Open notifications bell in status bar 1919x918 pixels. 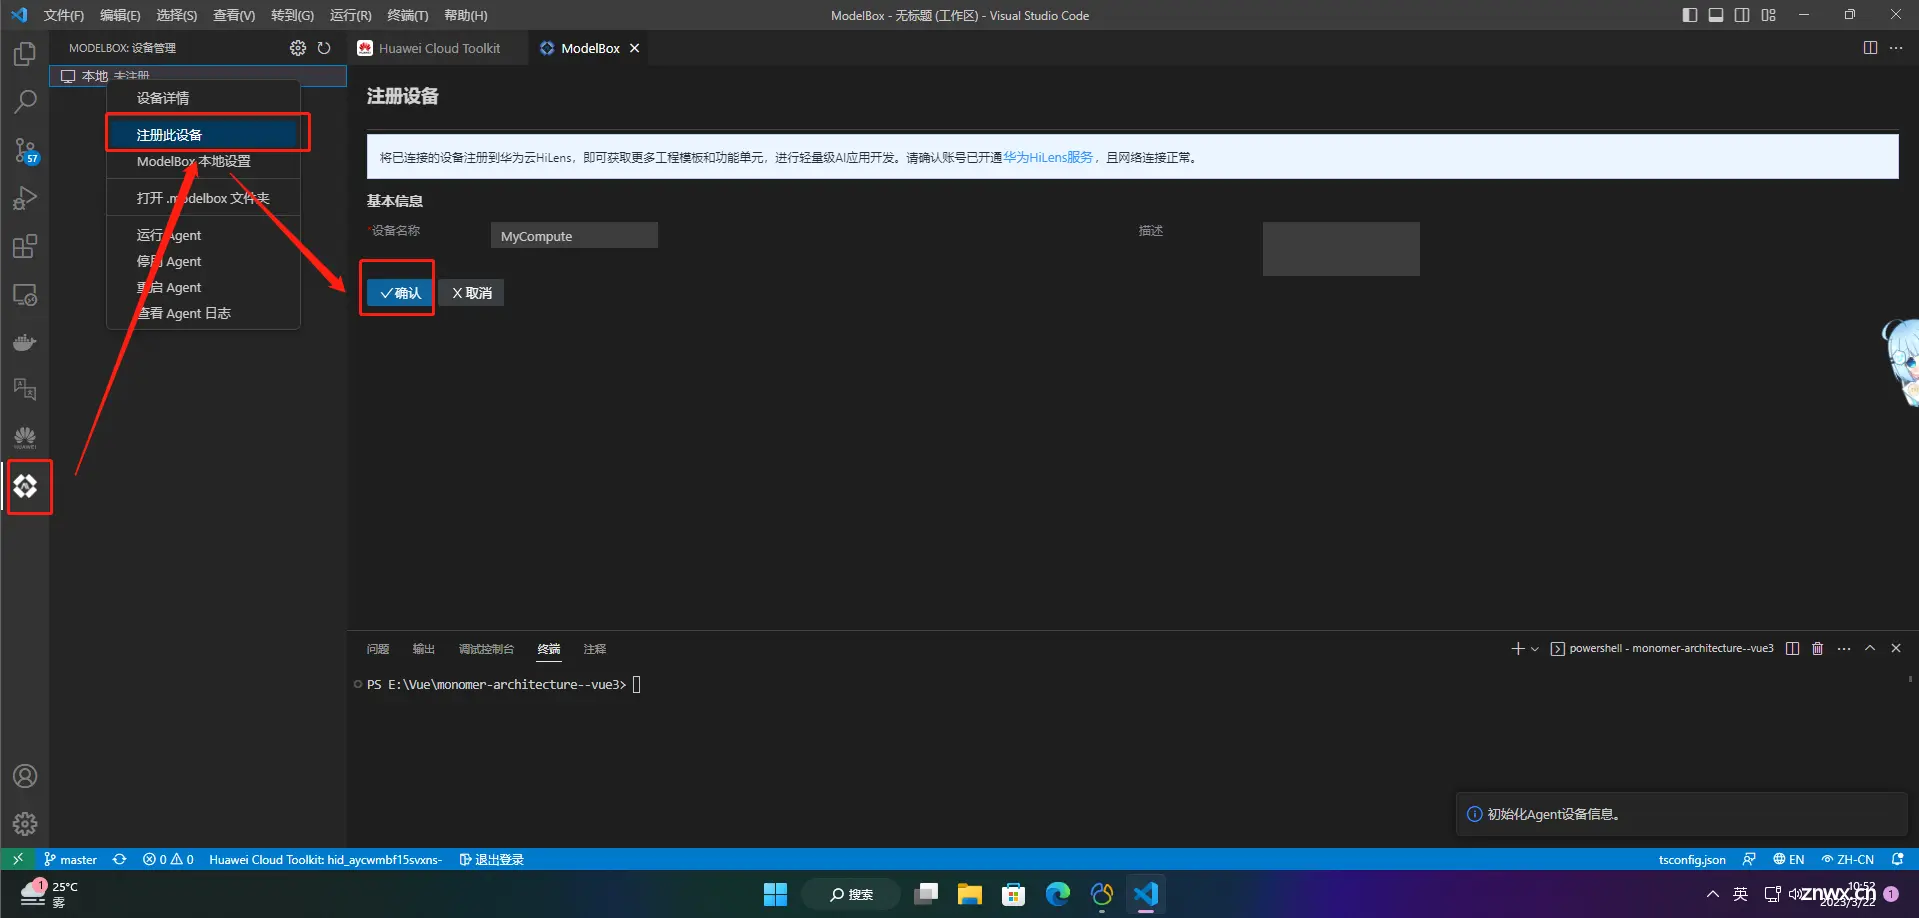(x=1897, y=859)
